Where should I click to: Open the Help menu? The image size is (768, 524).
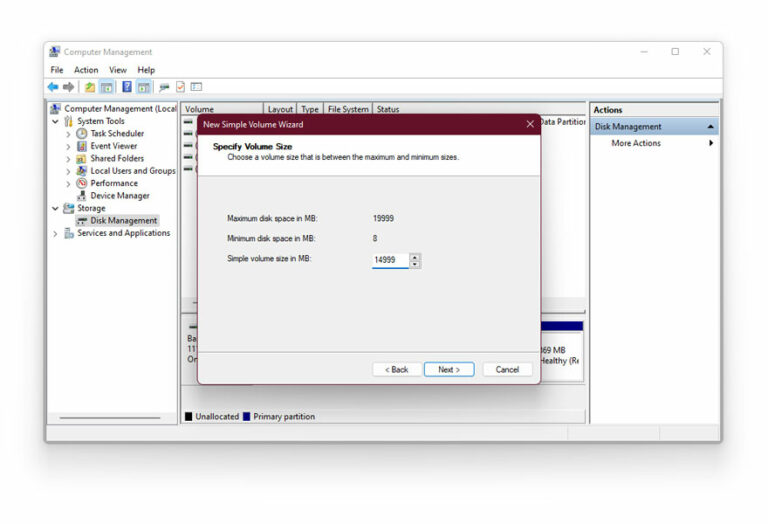click(x=146, y=70)
